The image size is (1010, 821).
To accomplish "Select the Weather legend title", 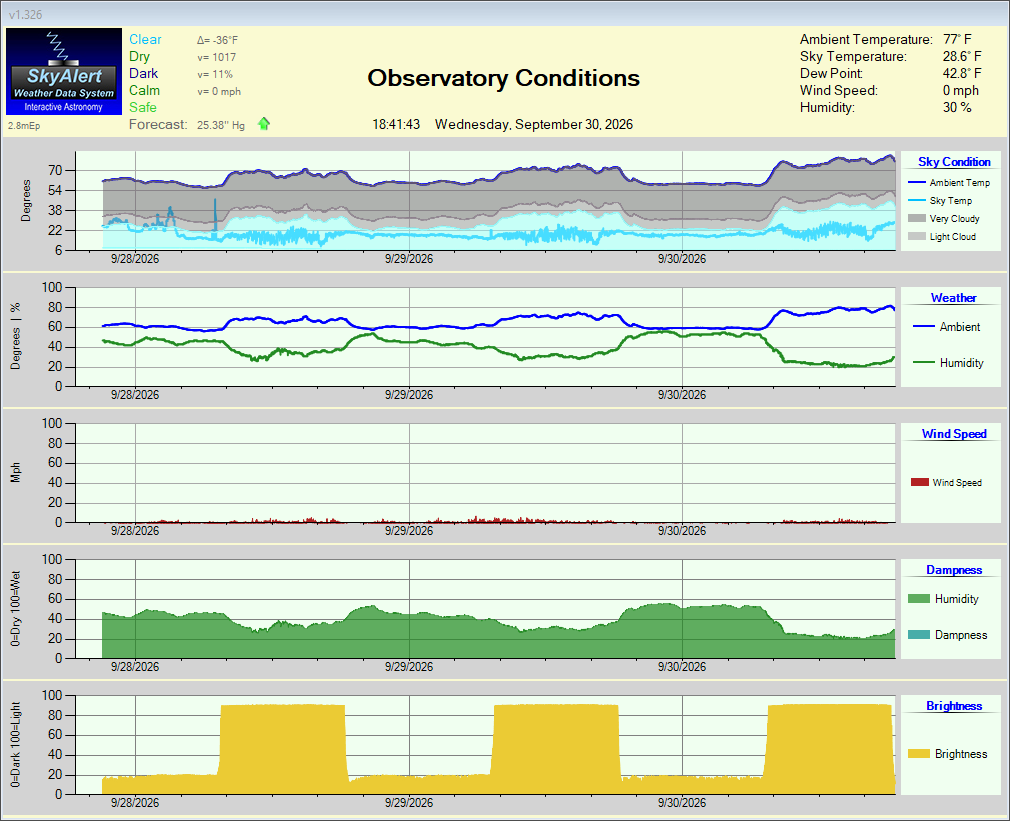I will coord(953,297).
